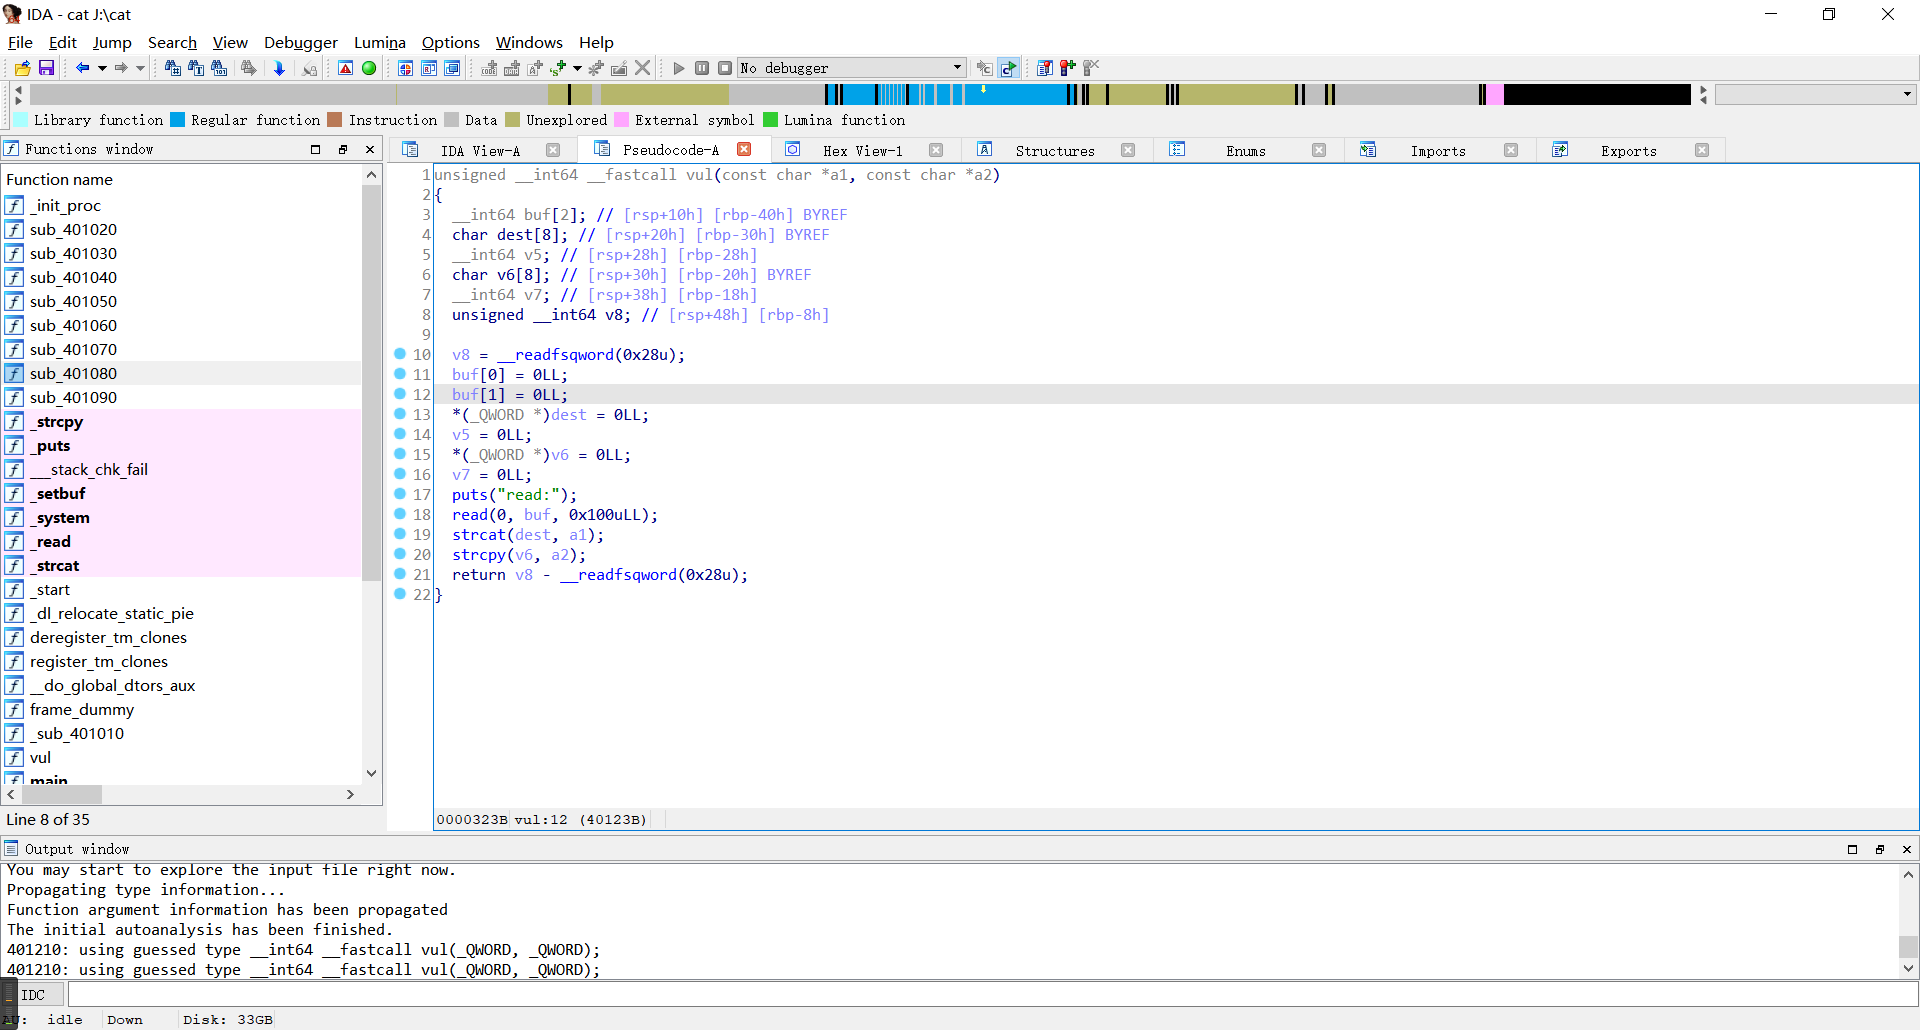Image resolution: width=1920 pixels, height=1030 pixels.
Task: Open dropdown right of navigation band
Action: click(1907, 94)
